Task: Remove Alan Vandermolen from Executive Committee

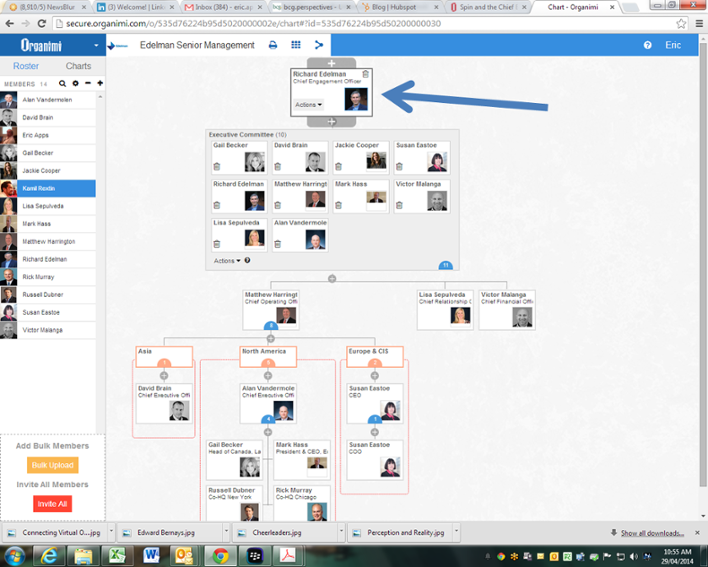Action: 278,244
